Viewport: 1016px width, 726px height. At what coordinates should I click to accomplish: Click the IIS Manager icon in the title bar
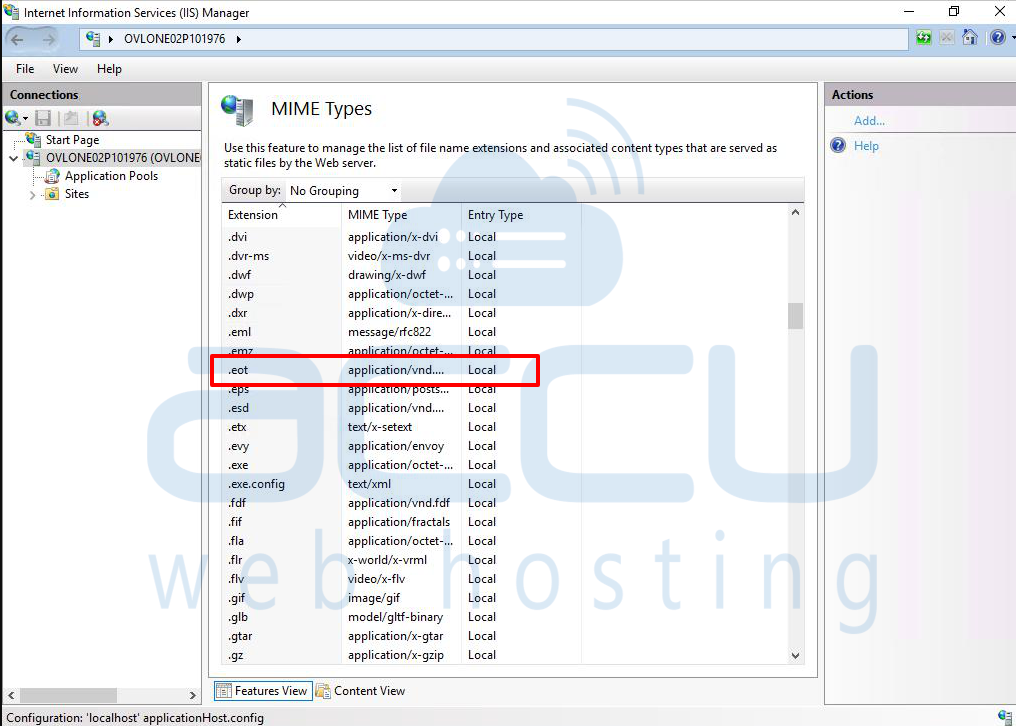point(10,12)
